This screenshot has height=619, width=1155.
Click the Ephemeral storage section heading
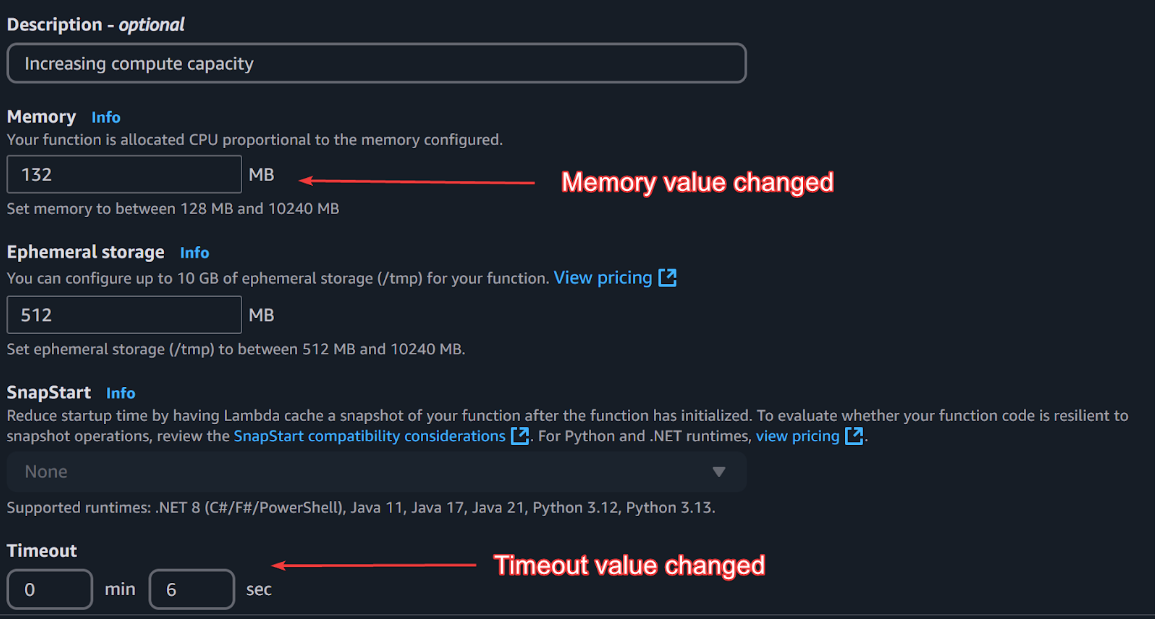tap(85, 252)
